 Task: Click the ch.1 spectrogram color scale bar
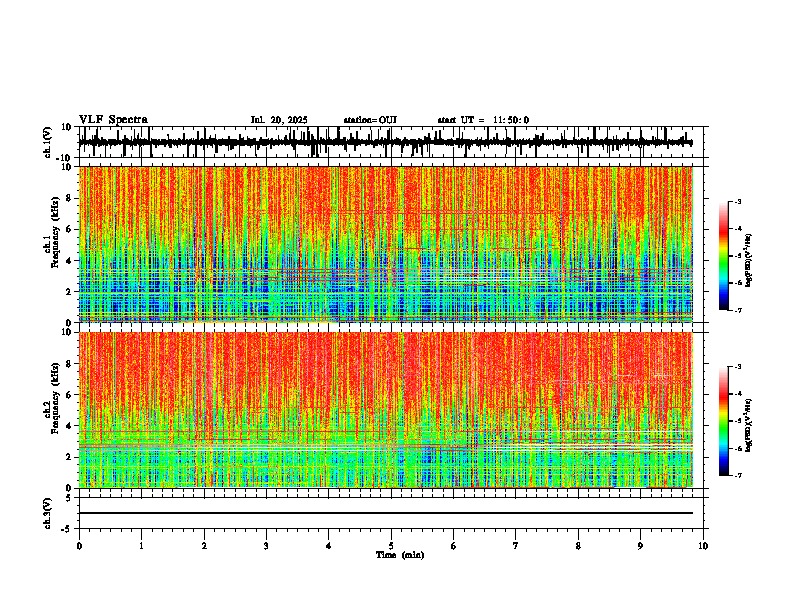[x=724, y=256]
